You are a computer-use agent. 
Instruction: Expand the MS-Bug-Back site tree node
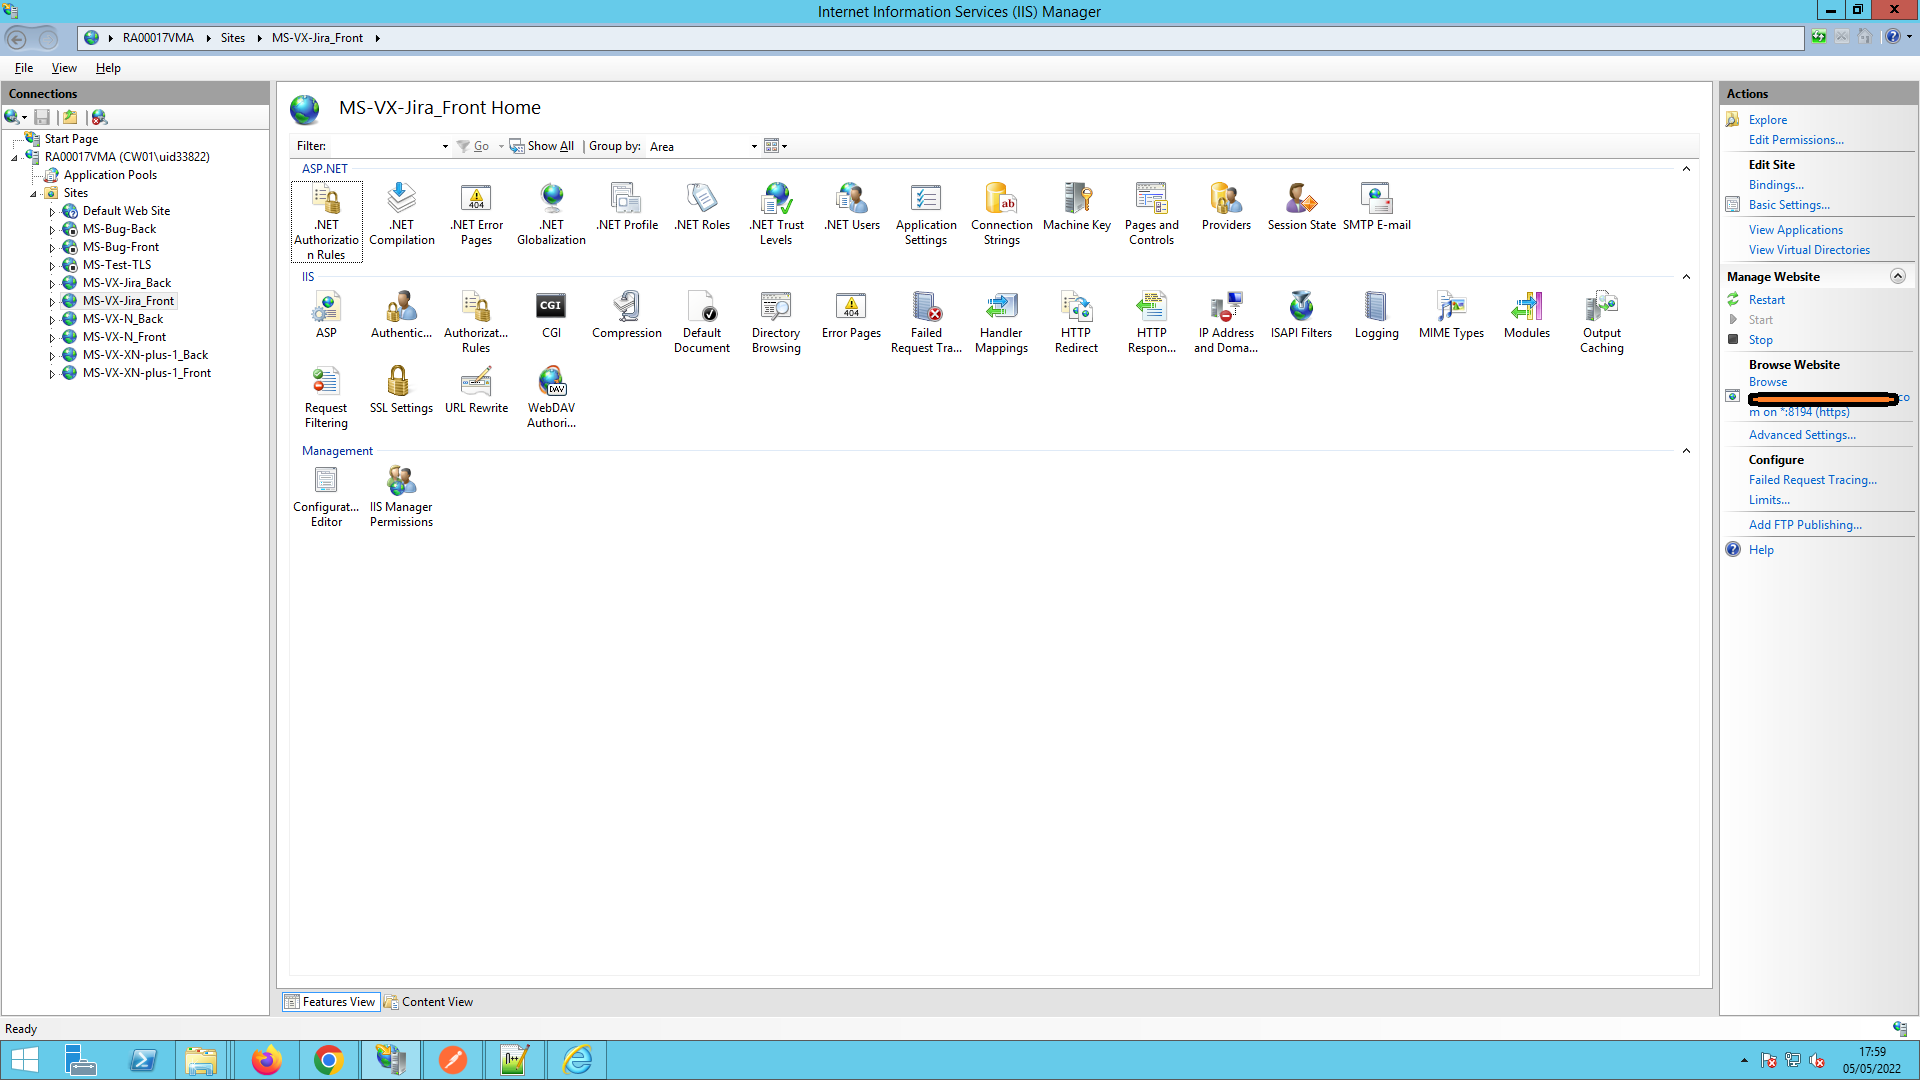point(52,230)
